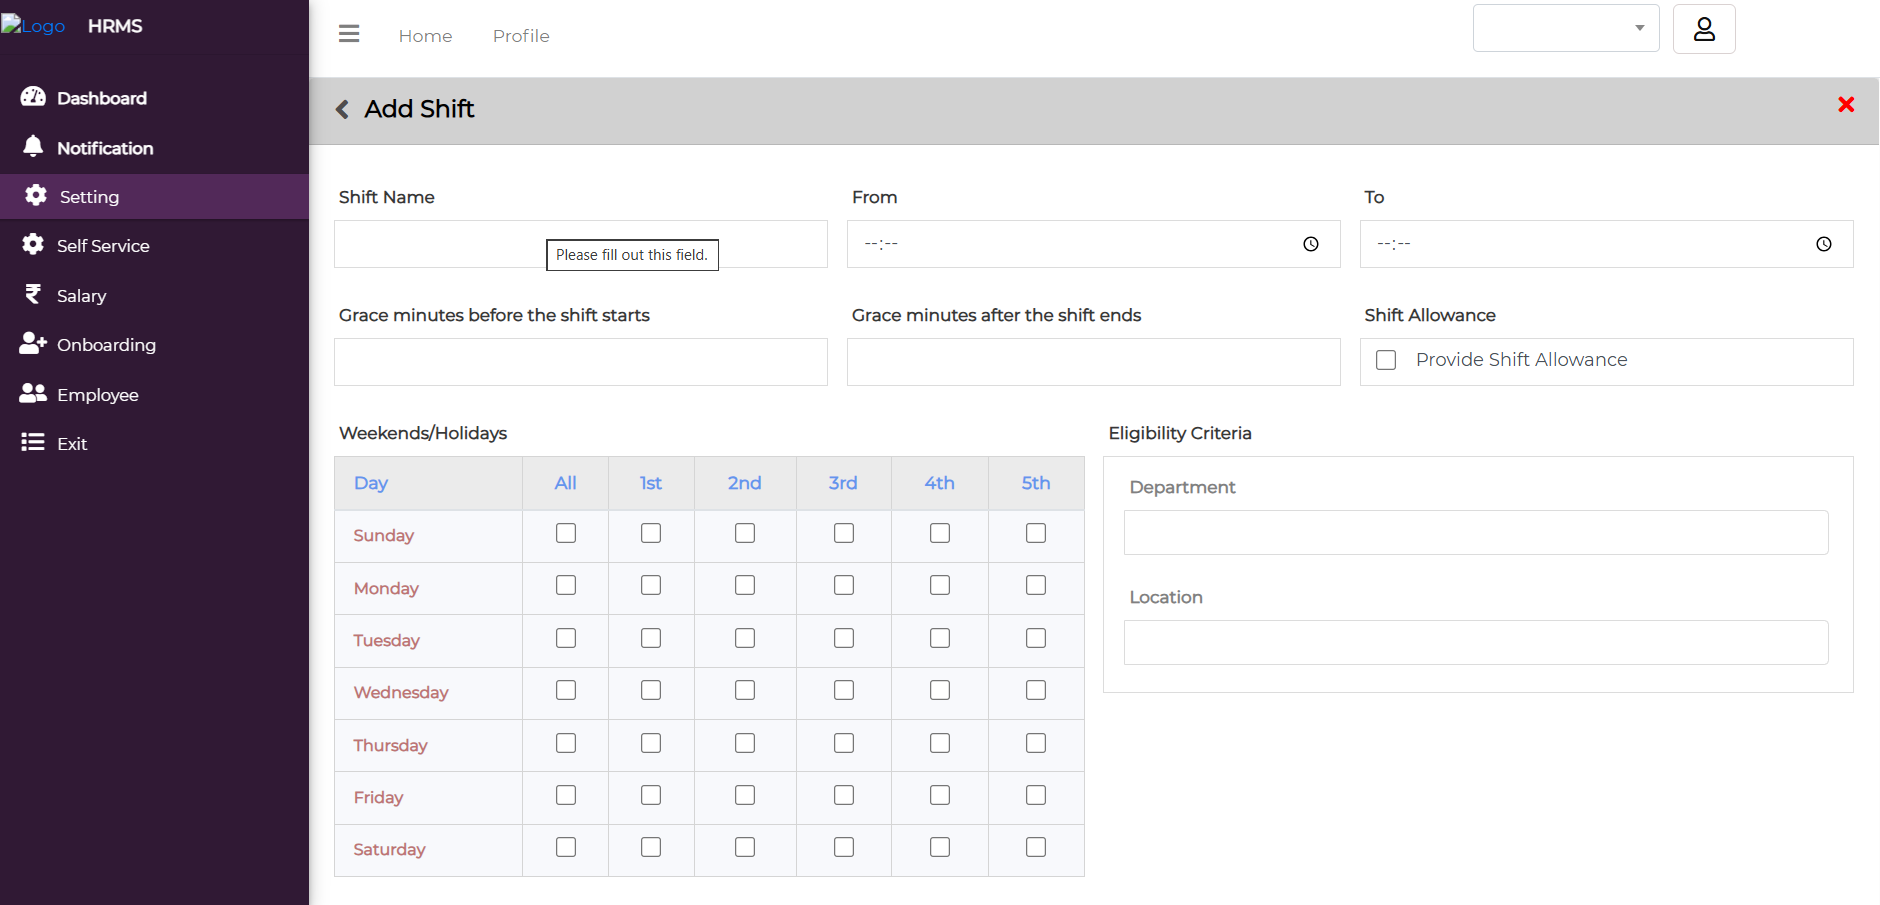Image resolution: width=1880 pixels, height=905 pixels.
Task: Open the To time picker clock icon
Action: pos(1823,244)
